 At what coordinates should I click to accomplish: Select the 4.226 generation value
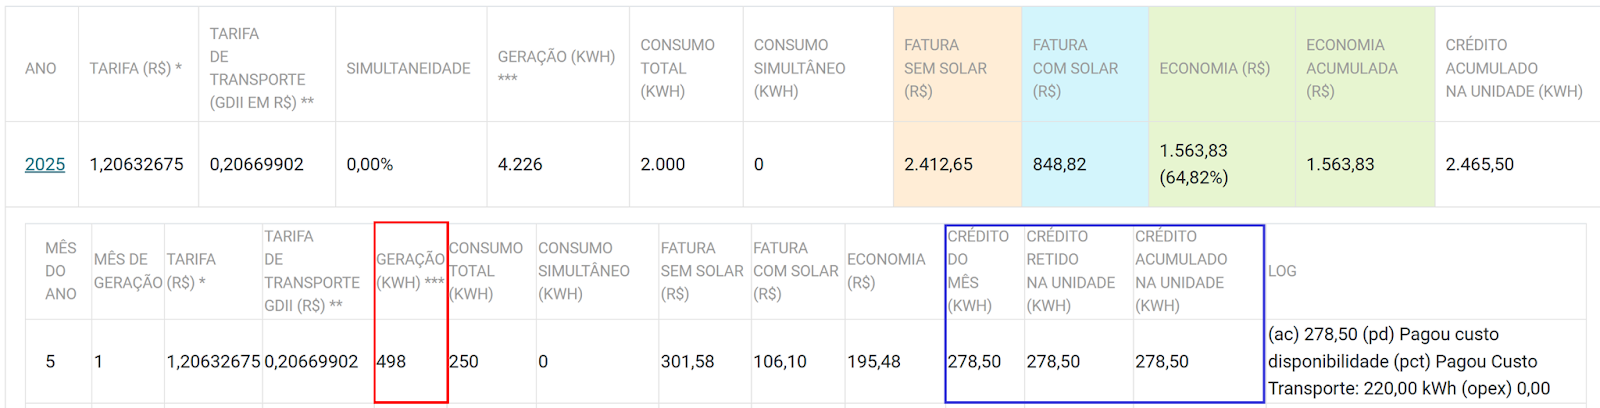520,164
